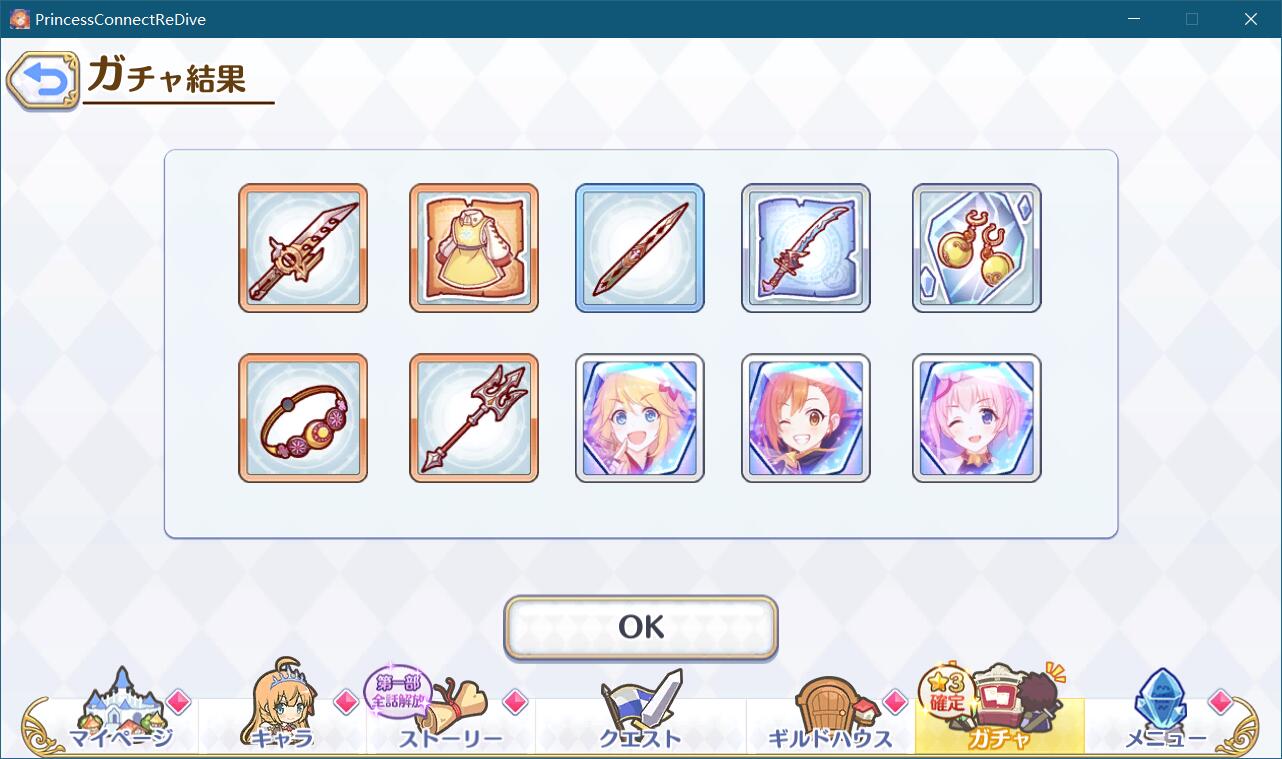
Task: Select the pink-haired girl memory piece
Action: (977, 418)
